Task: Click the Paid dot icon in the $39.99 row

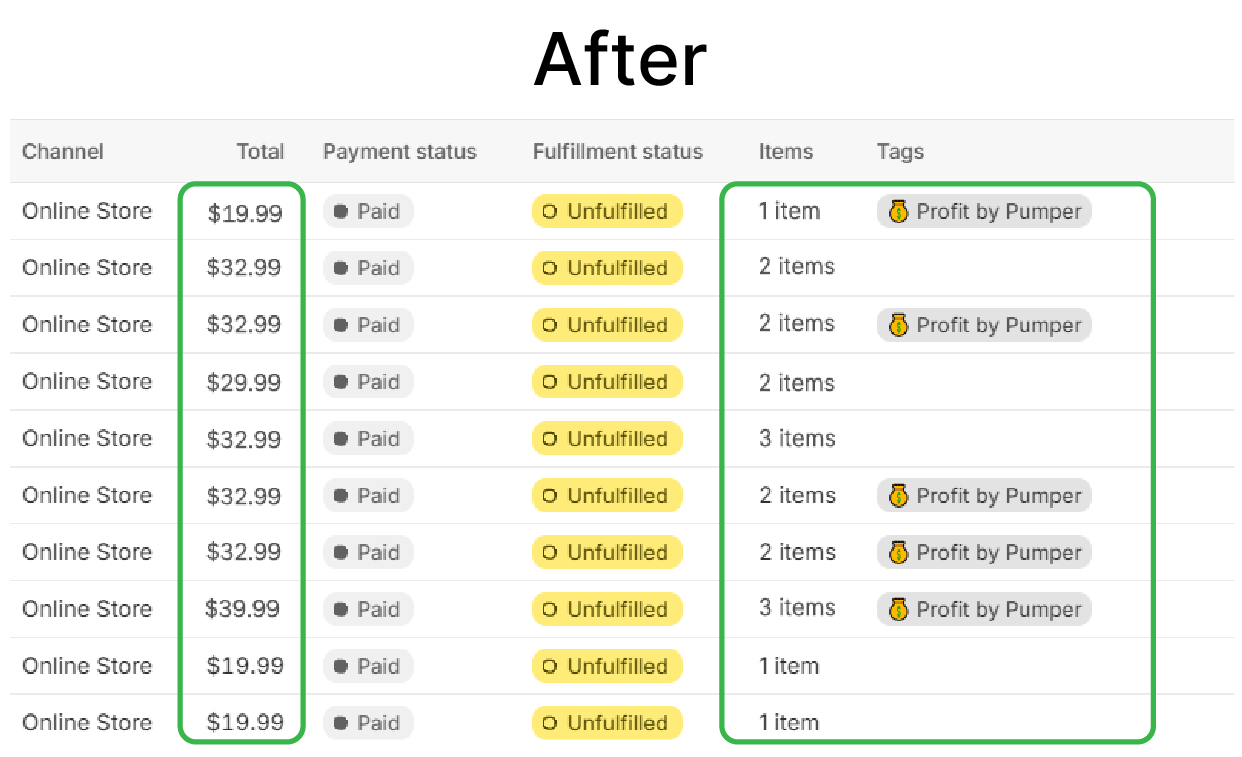Action: [341, 609]
